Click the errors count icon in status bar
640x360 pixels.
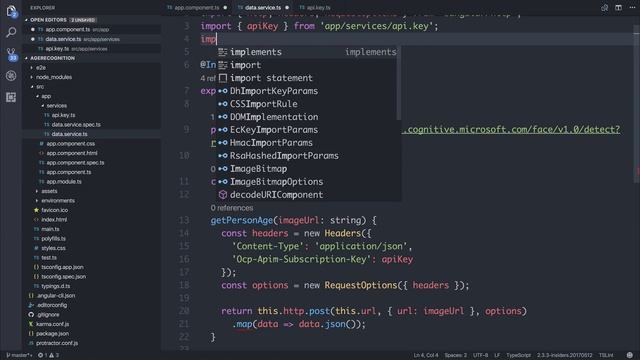pos(40,355)
